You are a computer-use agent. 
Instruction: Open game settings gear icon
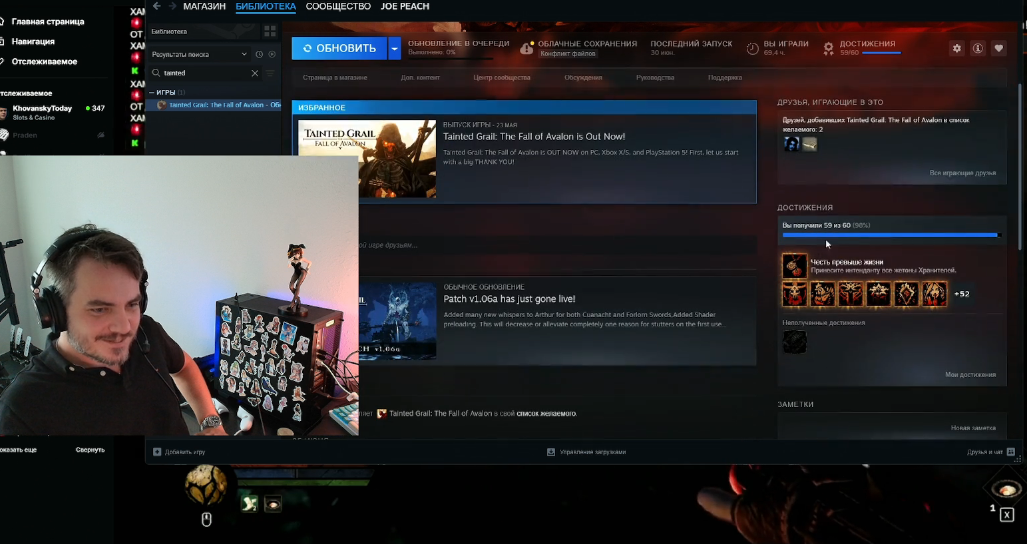(957, 48)
